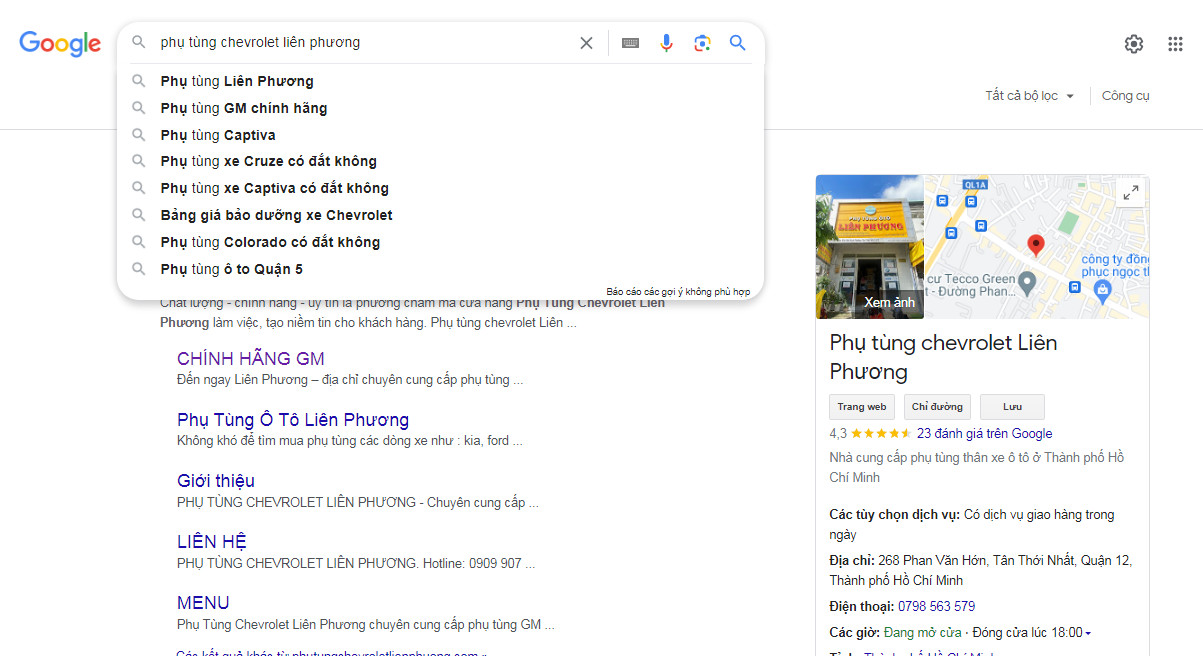Click the red map location marker
This screenshot has width=1203, height=656.
[1035, 244]
